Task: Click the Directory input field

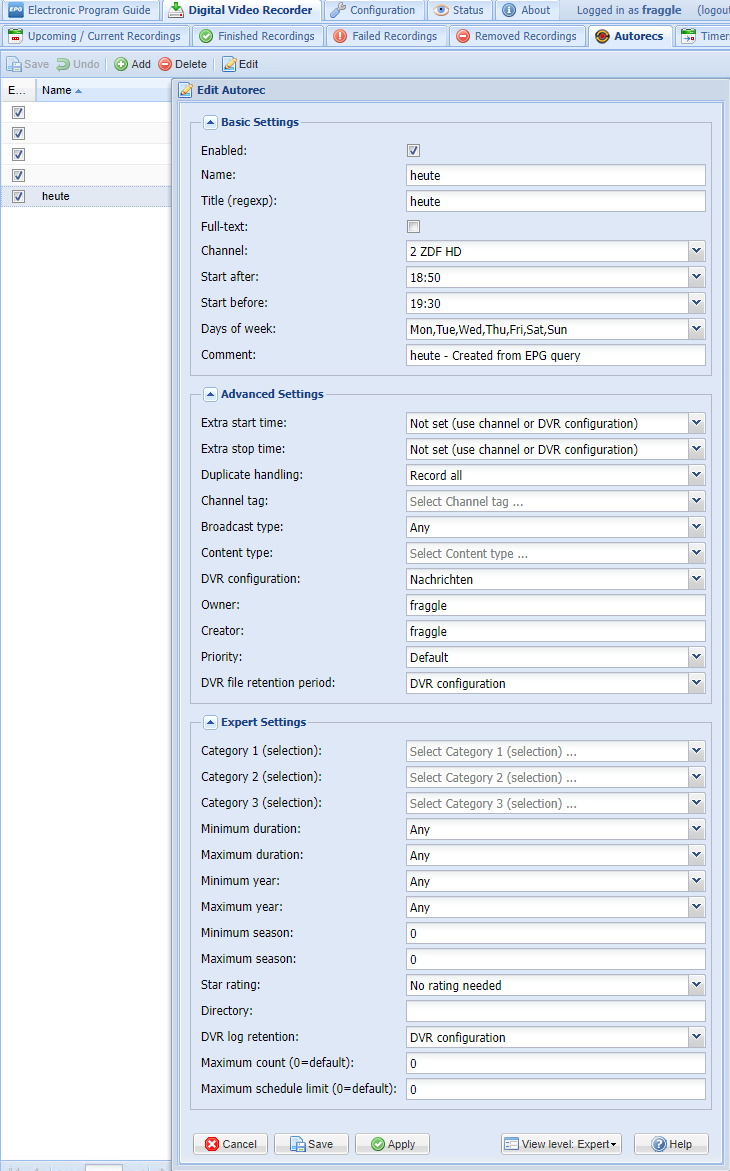Action: coord(555,1011)
